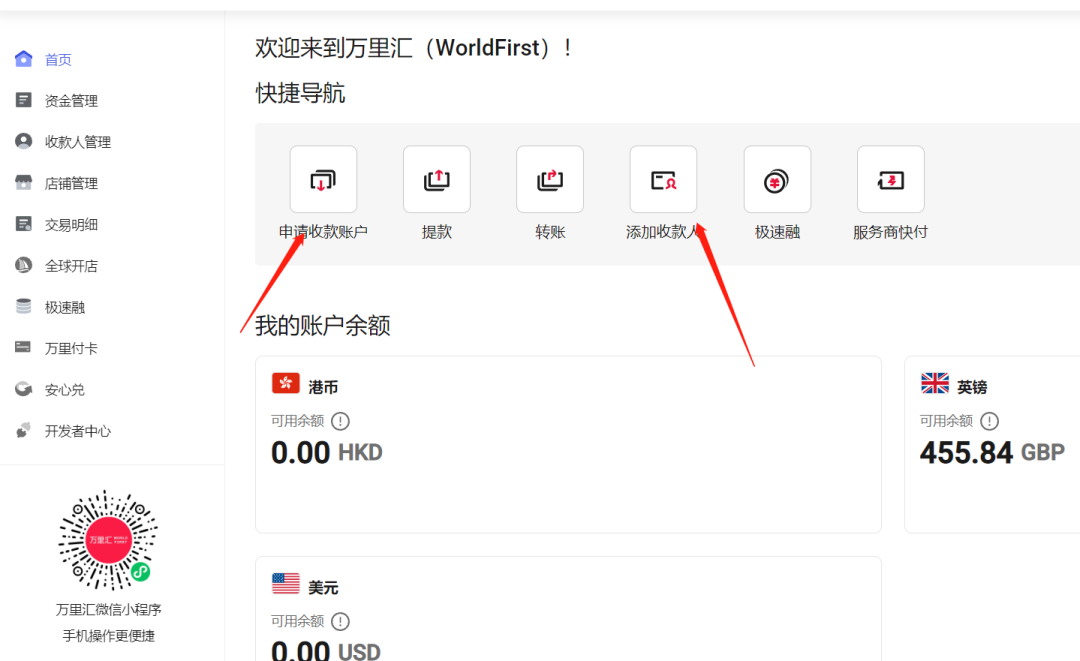Click the 万里汇 WeChat mini-program QR code
The image size is (1080, 661).
click(108, 541)
